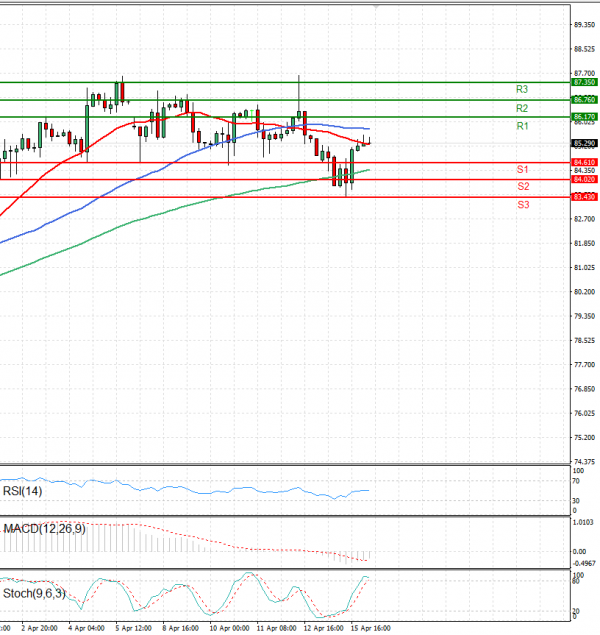This screenshot has width=600, height=635.
Task: Select the current price 85.290 tag
Action: point(584,143)
